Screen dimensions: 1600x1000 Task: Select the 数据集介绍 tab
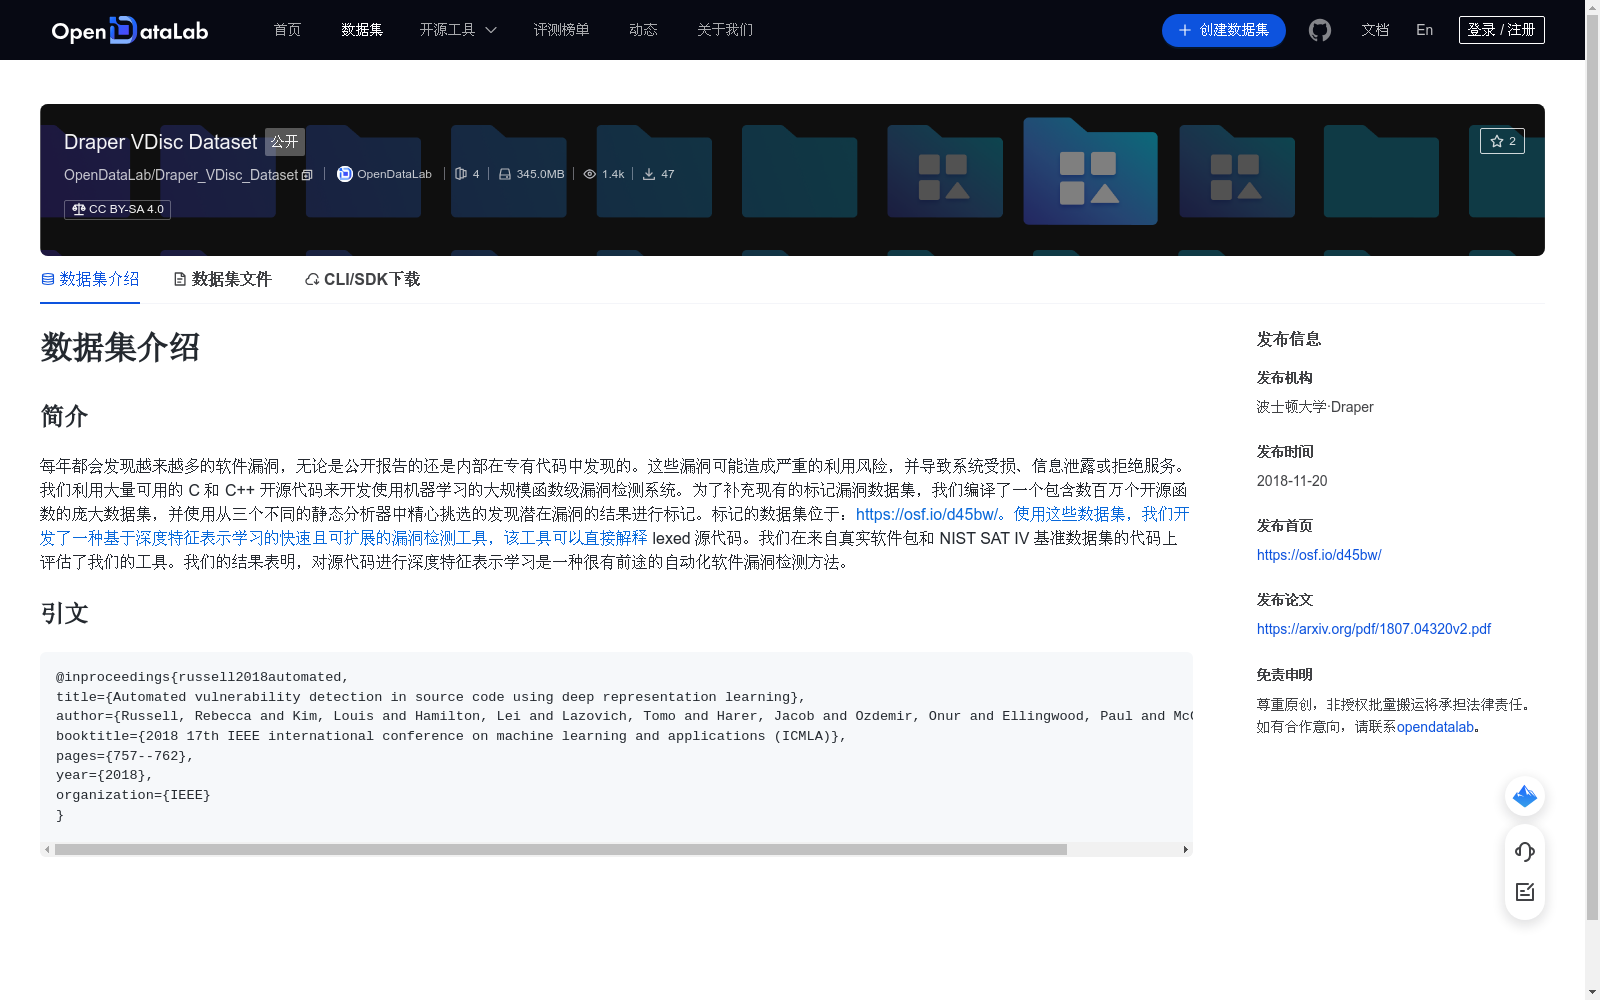pyautogui.click(x=90, y=279)
